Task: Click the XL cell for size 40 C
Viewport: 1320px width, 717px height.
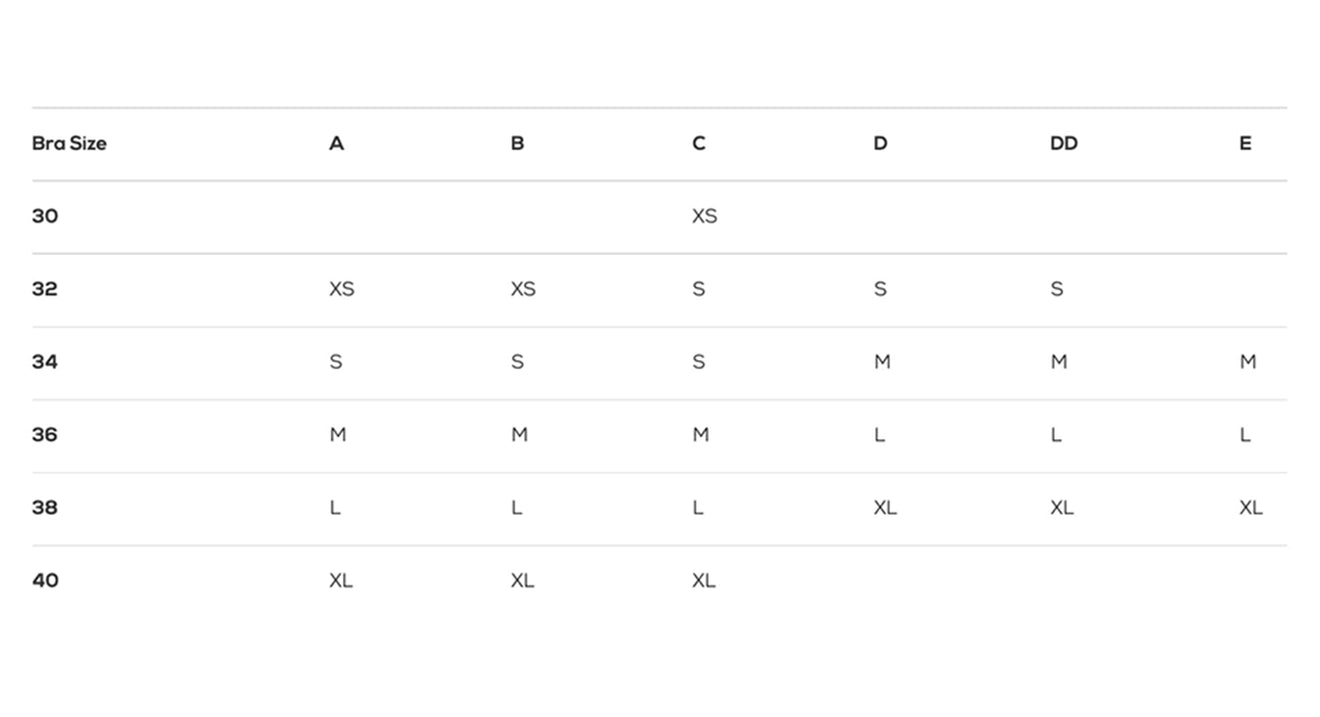Action: [x=703, y=580]
